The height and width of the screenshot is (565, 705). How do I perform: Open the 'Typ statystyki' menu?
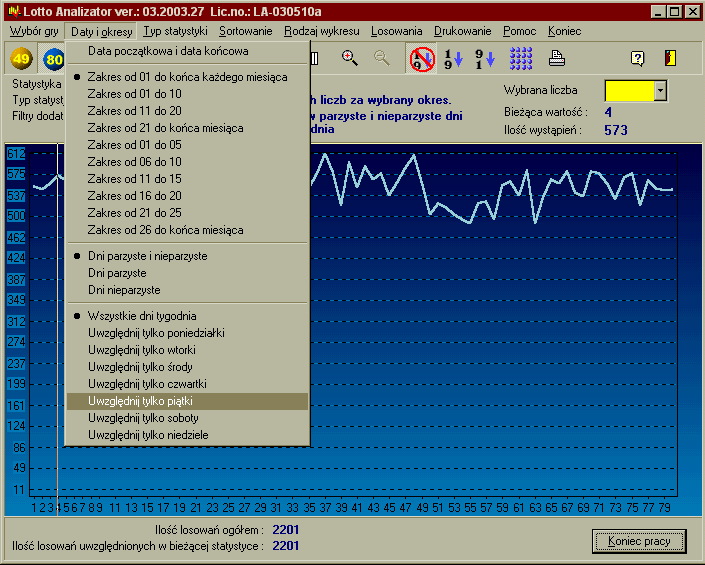tap(175, 31)
